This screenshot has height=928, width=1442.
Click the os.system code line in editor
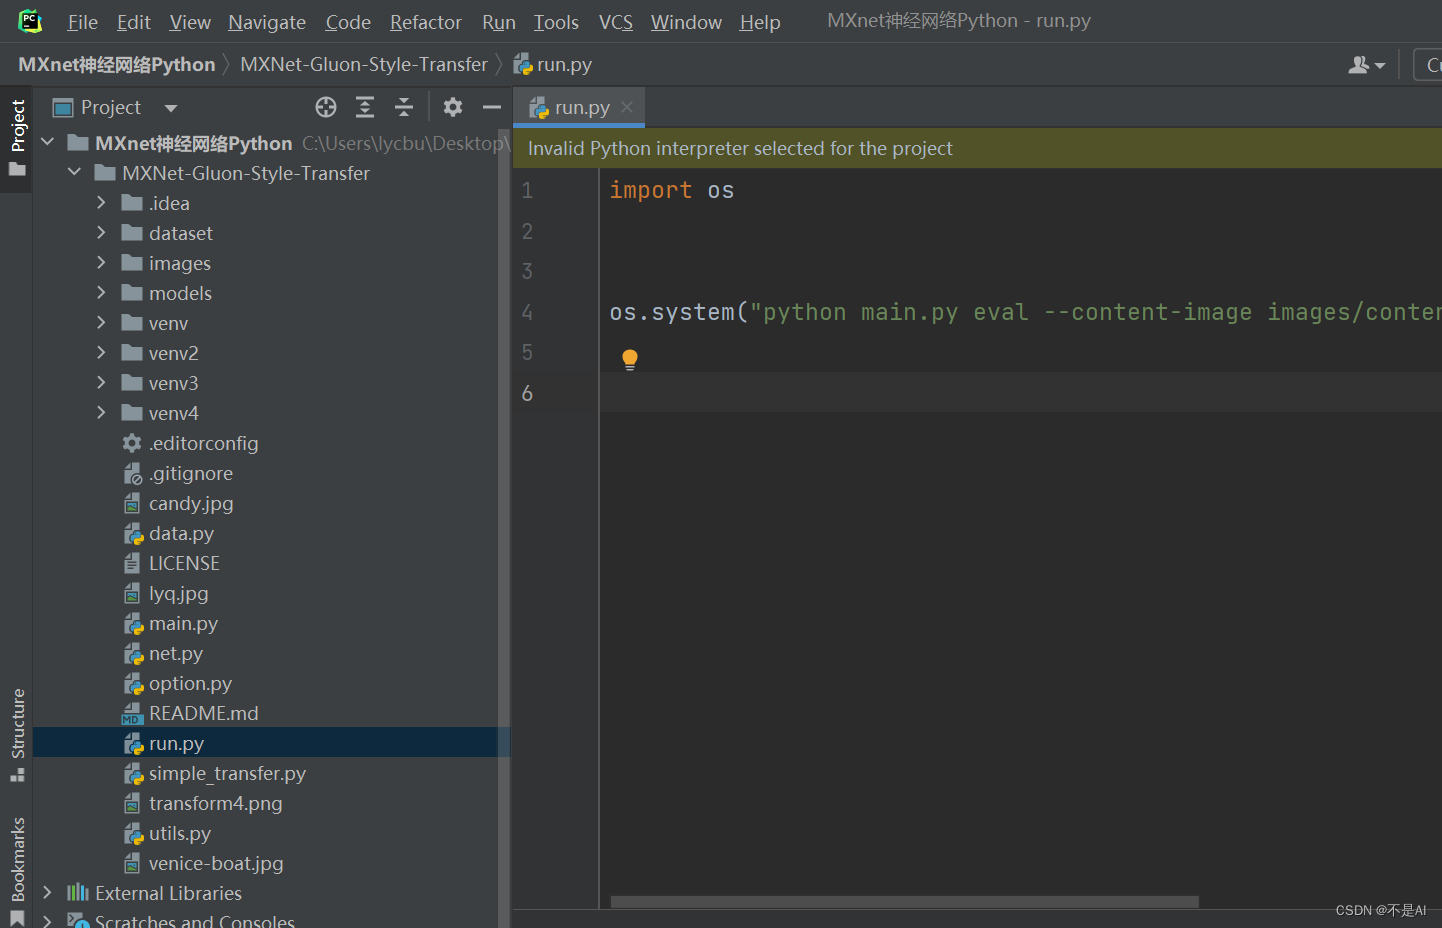1025,312
